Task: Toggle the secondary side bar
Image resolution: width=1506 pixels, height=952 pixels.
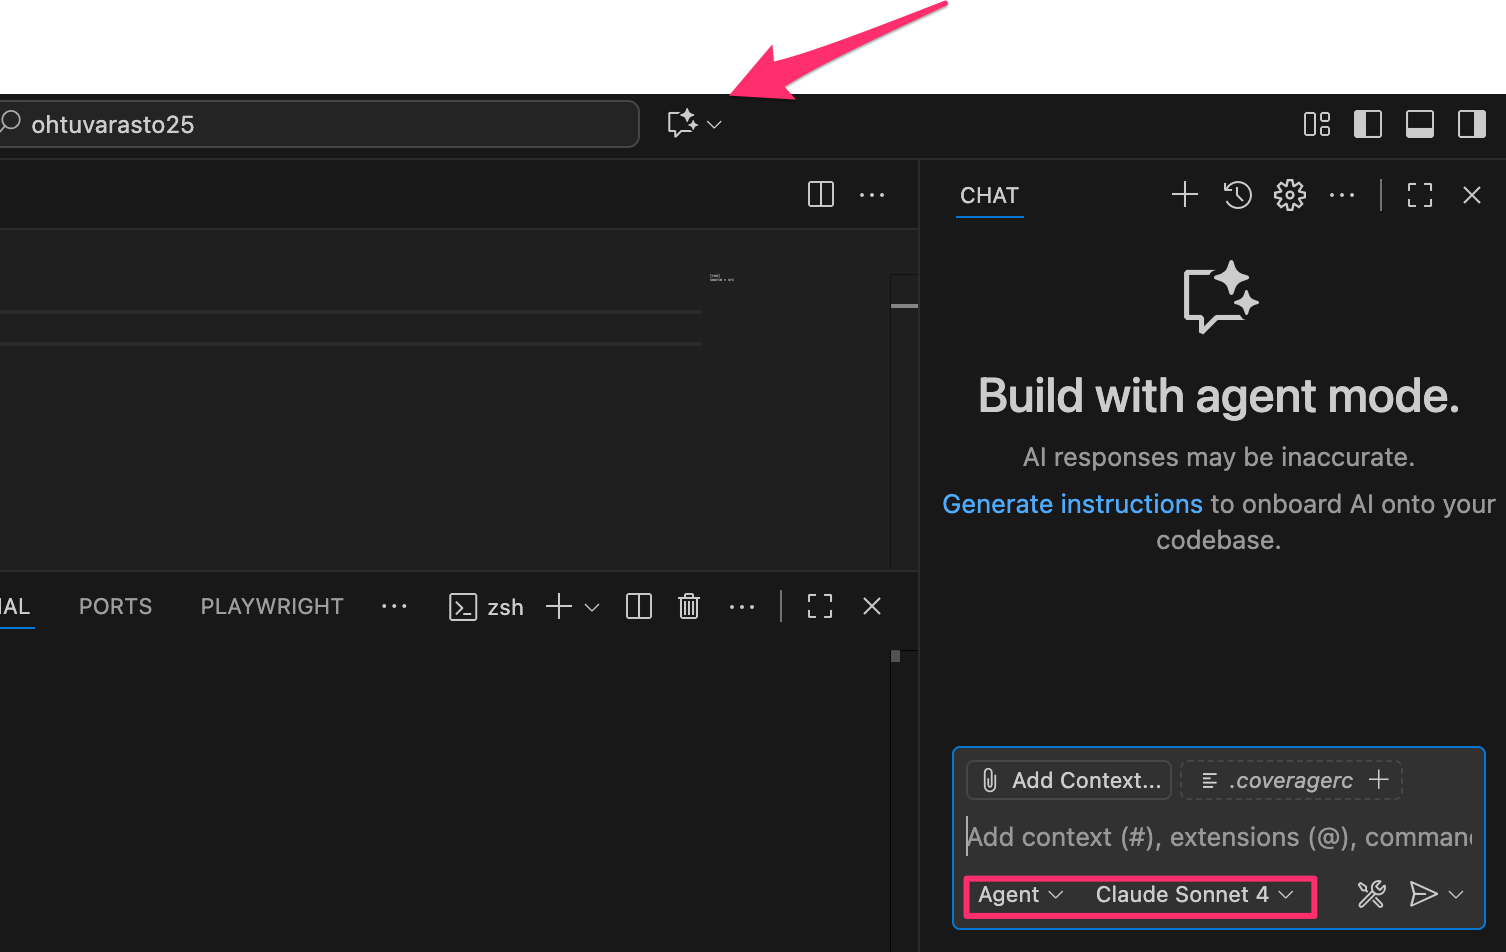Action: [x=1471, y=124]
